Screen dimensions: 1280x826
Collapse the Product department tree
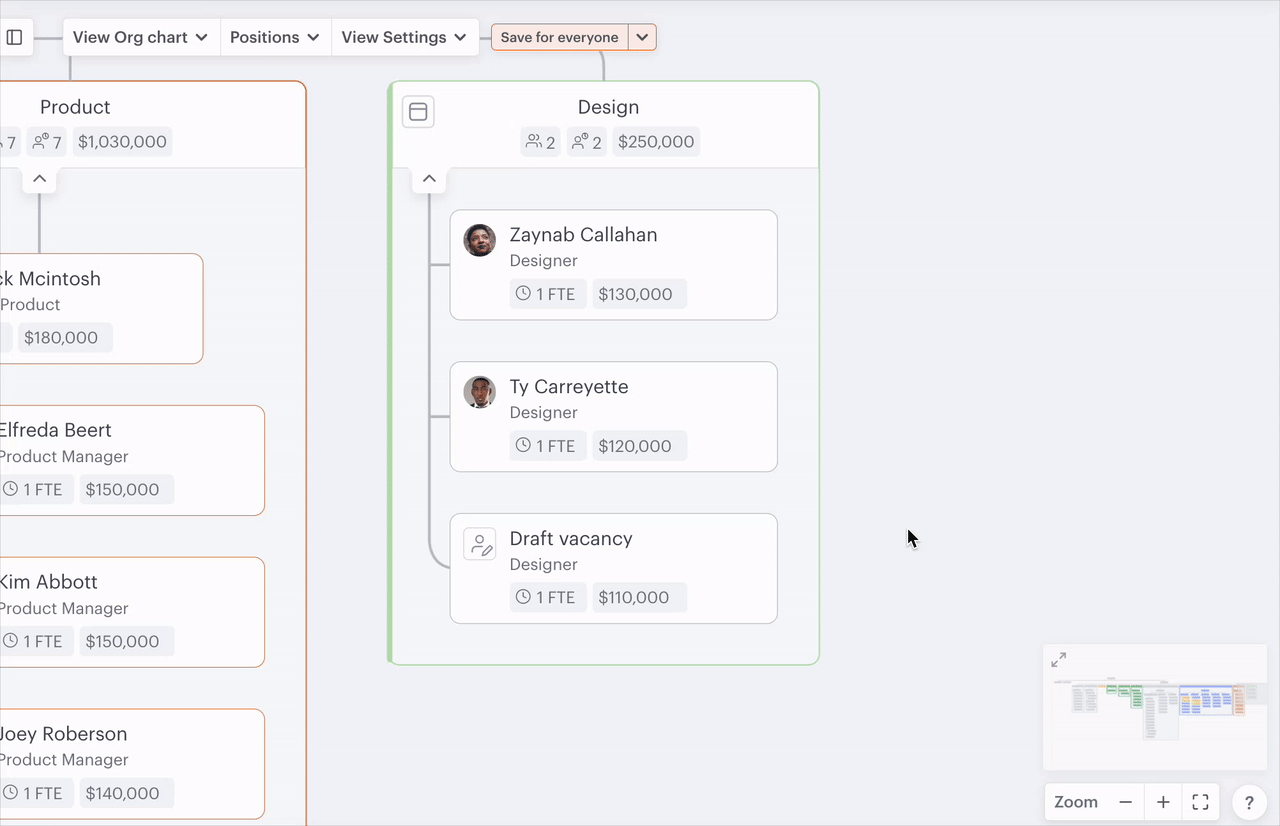39,179
